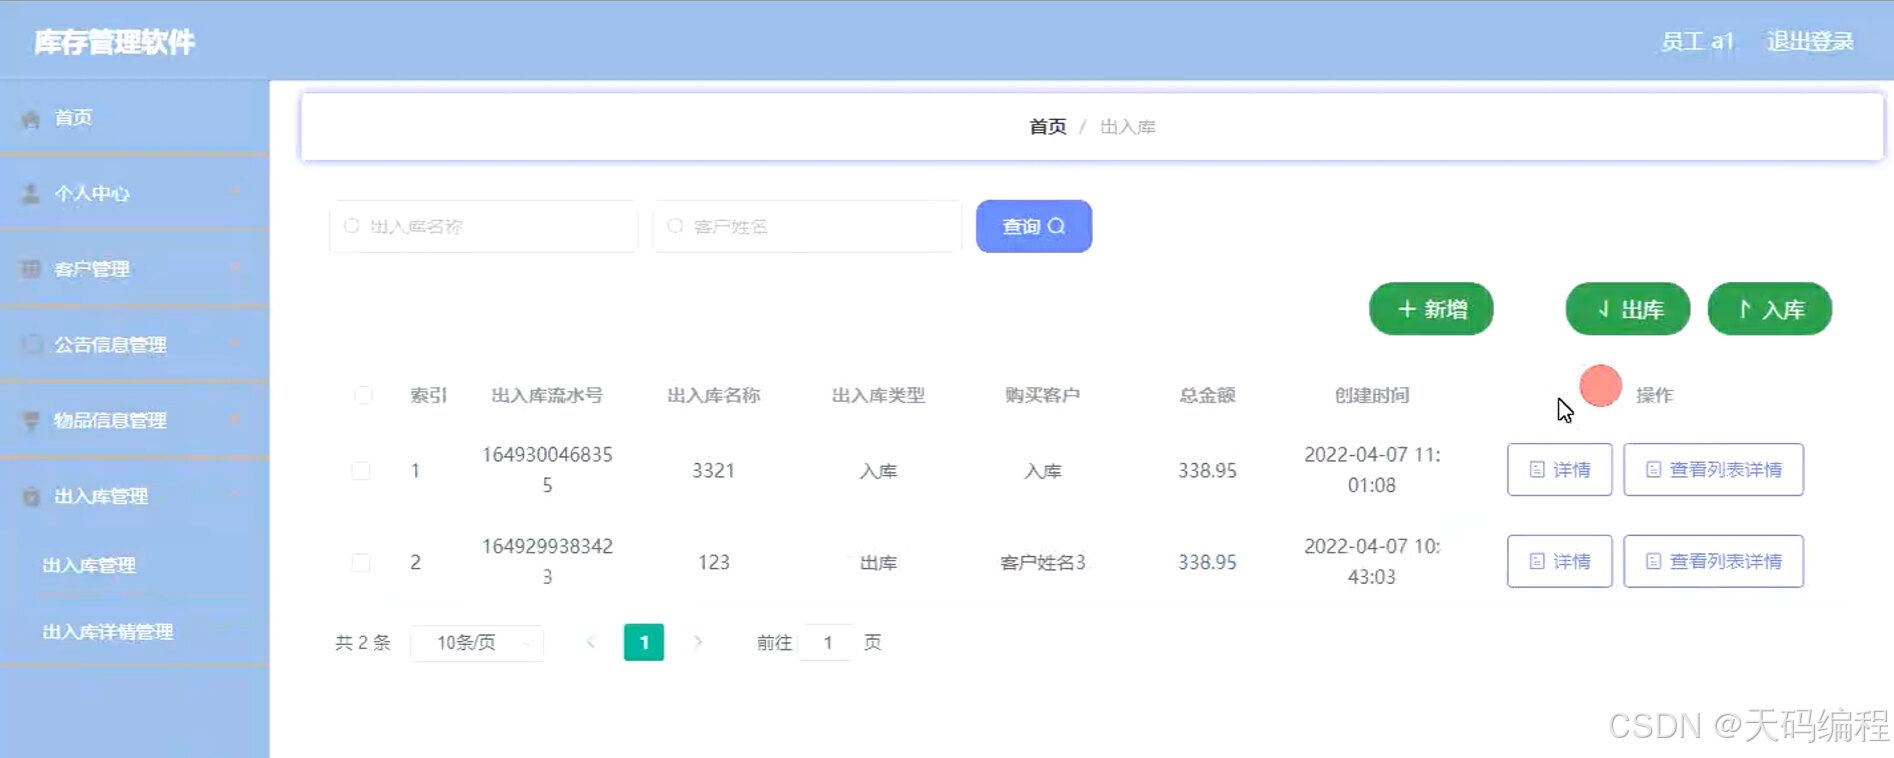
Task: Click the green 出库 button
Action: (x=1628, y=309)
